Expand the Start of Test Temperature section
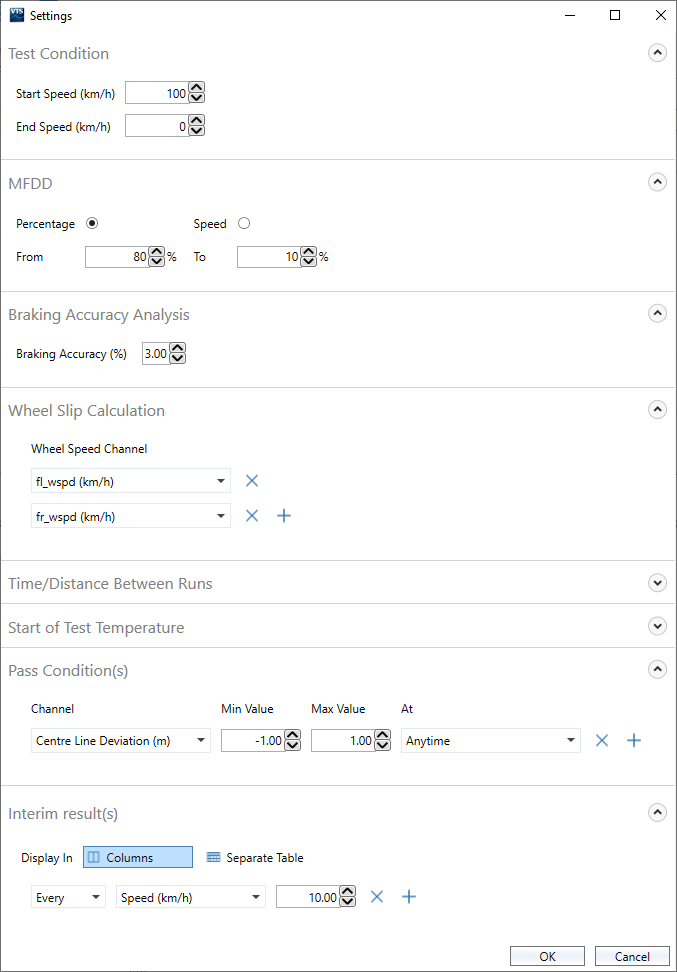Screen dimensions: 677x972 (x=657, y=627)
